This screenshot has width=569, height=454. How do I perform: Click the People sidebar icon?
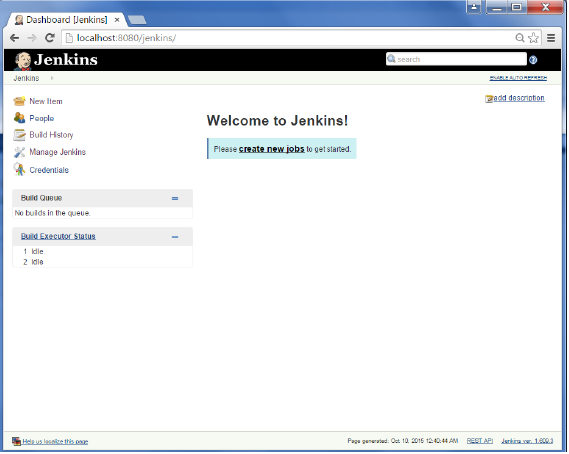(x=19, y=118)
